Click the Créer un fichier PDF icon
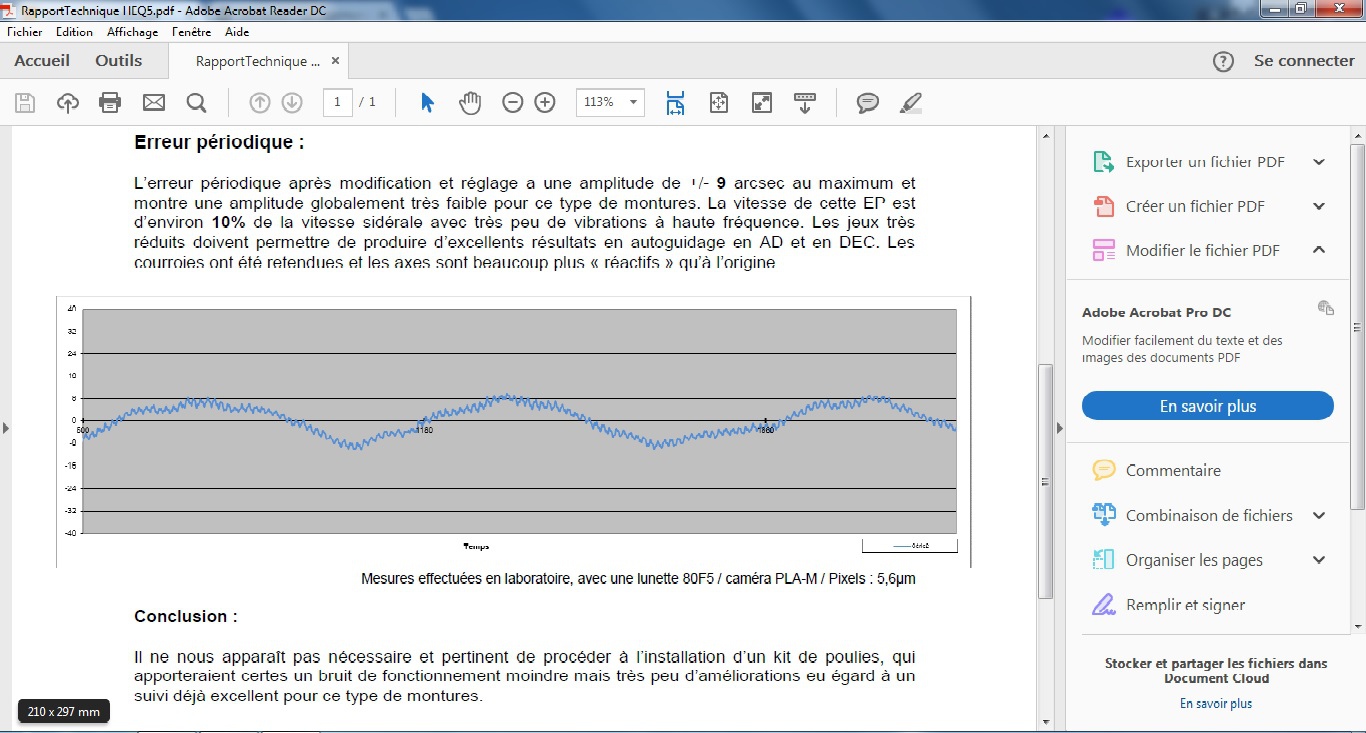Image resolution: width=1366 pixels, height=733 pixels. coord(1103,206)
